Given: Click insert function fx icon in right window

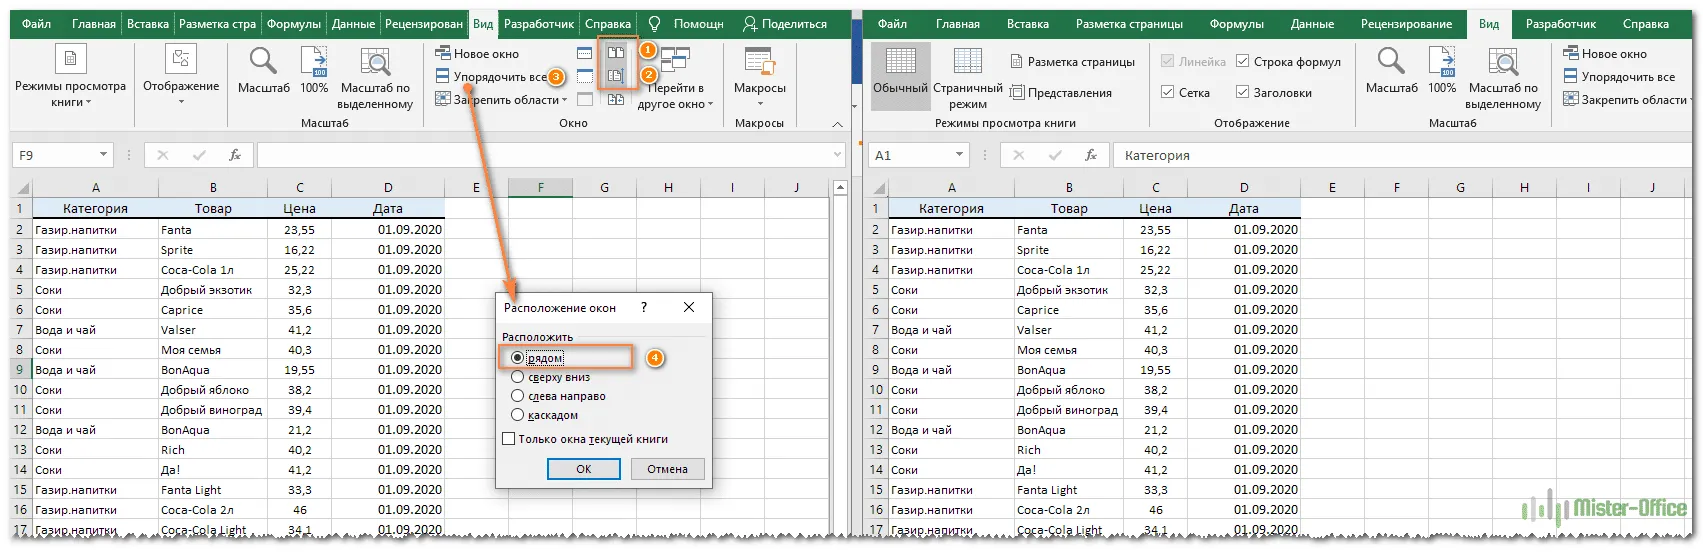Looking at the screenshot, I should click(1091, 155).
